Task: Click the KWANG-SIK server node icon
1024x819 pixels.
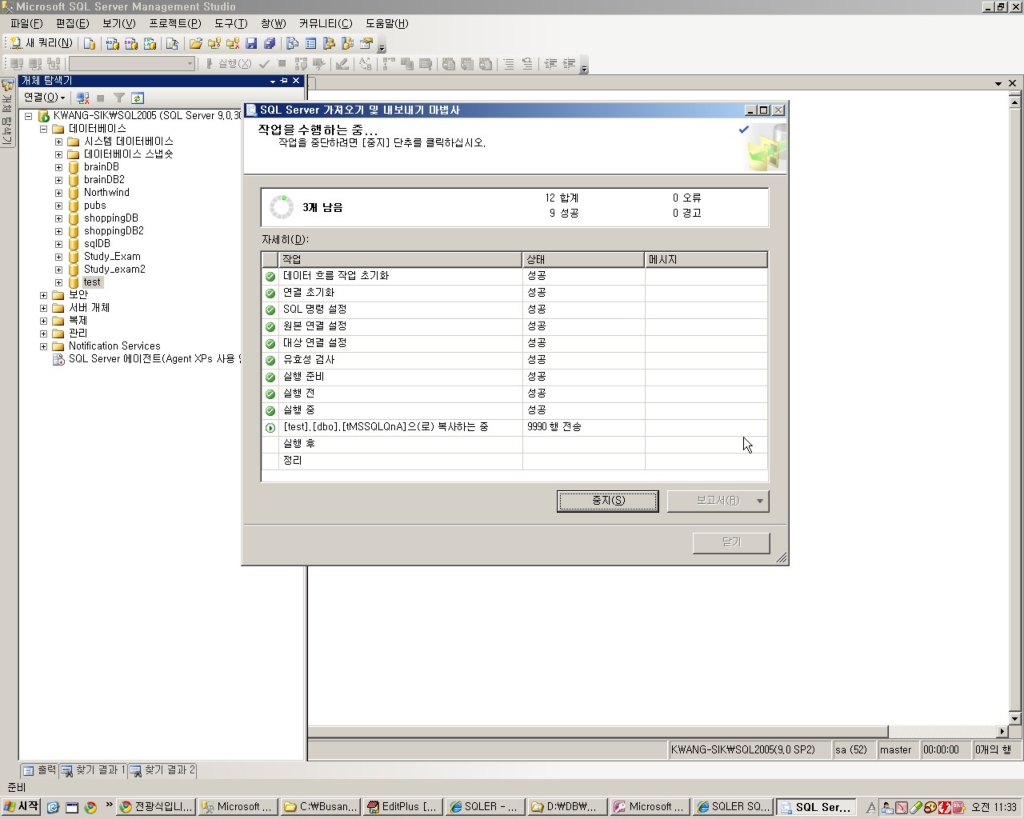Action: tap(44, 116)
